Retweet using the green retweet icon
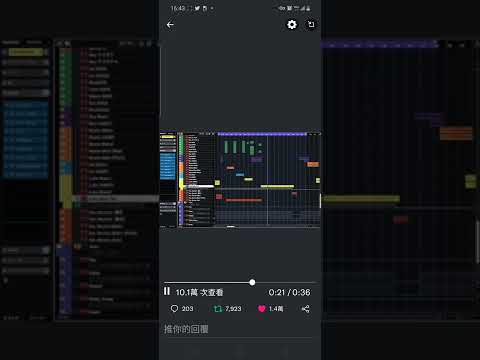The image size is (480, 360). point(218,309)
